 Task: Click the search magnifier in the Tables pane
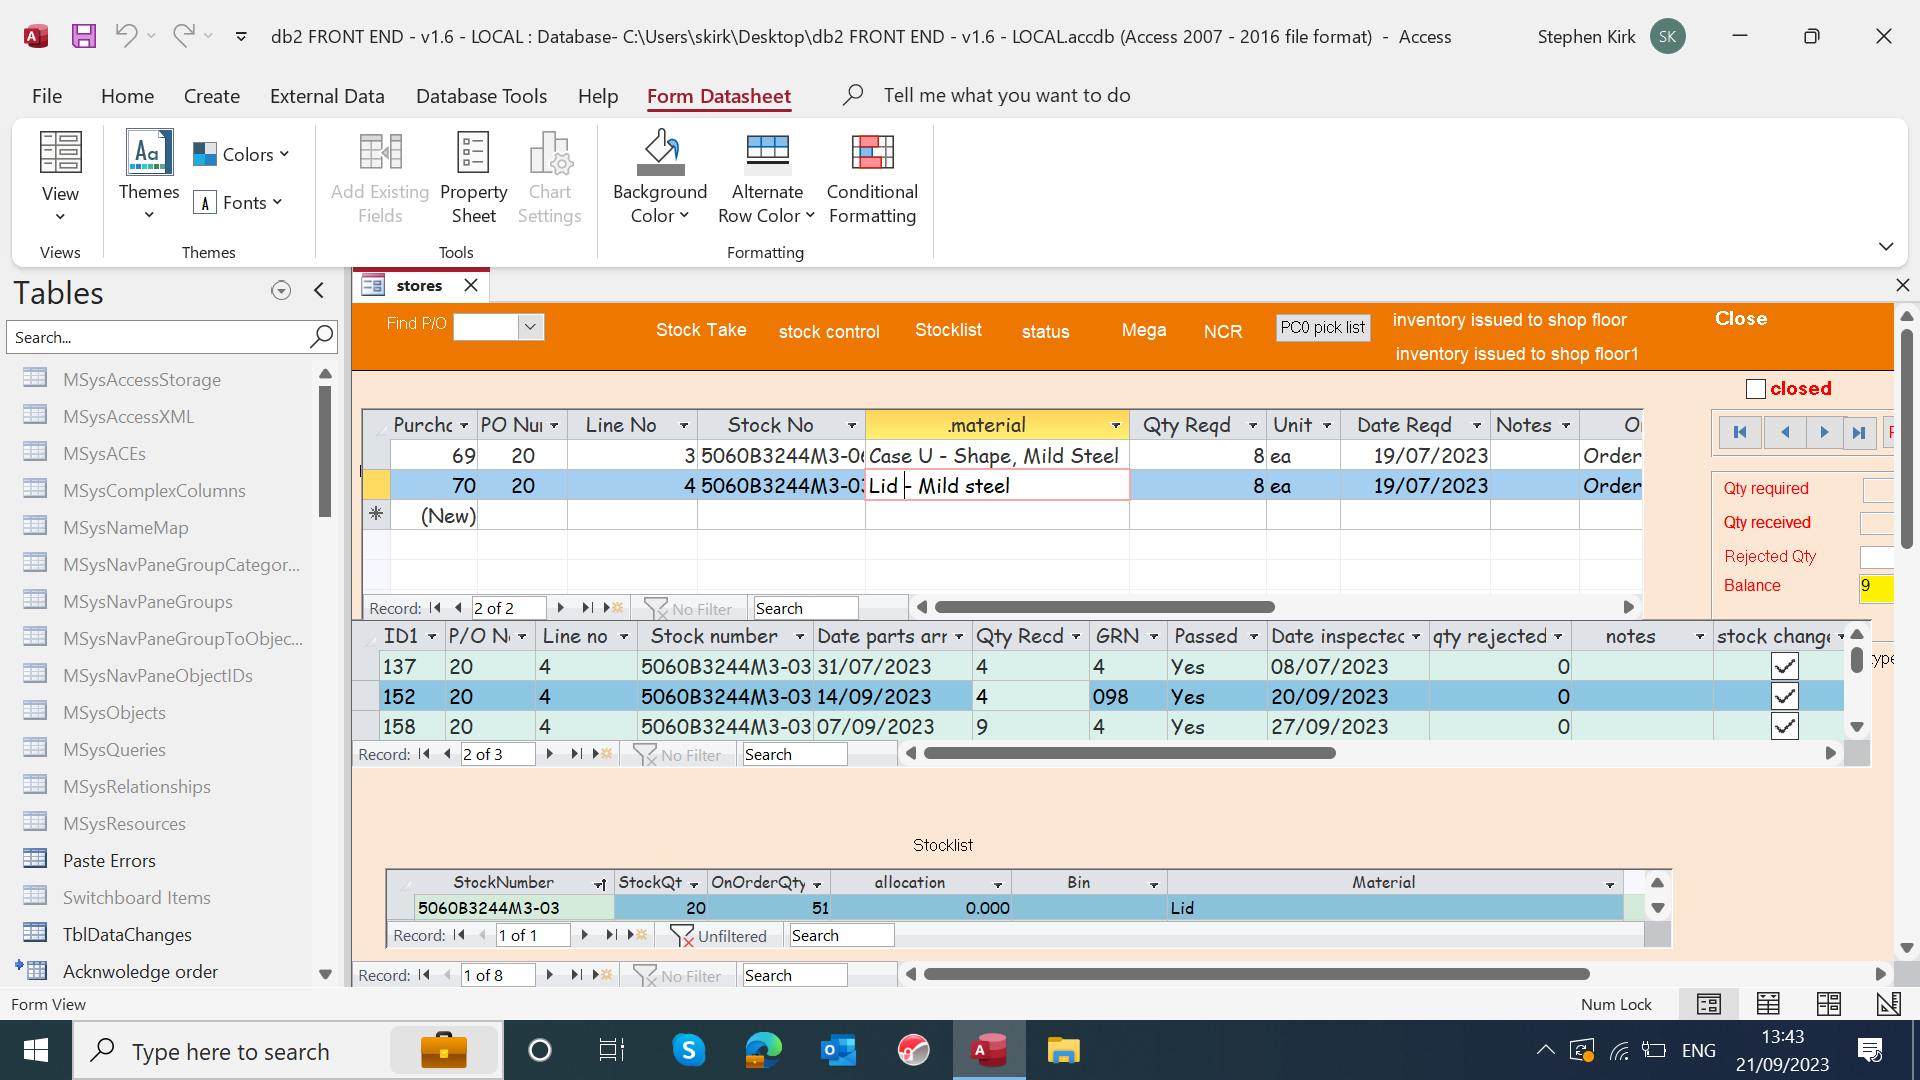point(321,337)
